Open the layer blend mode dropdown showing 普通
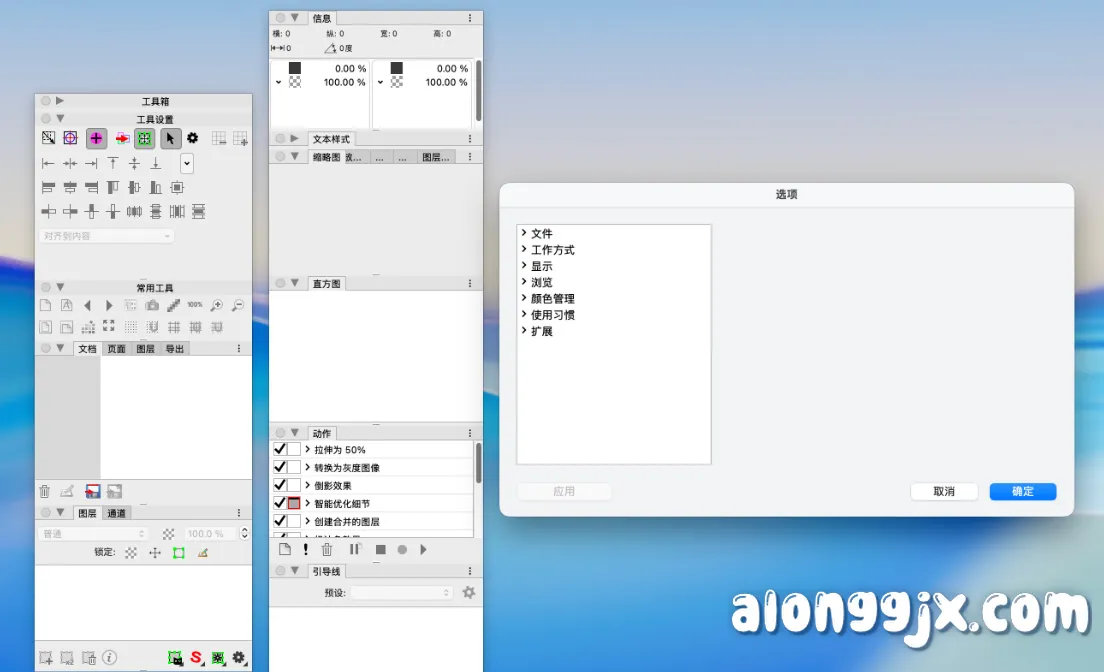 point(92,534)
